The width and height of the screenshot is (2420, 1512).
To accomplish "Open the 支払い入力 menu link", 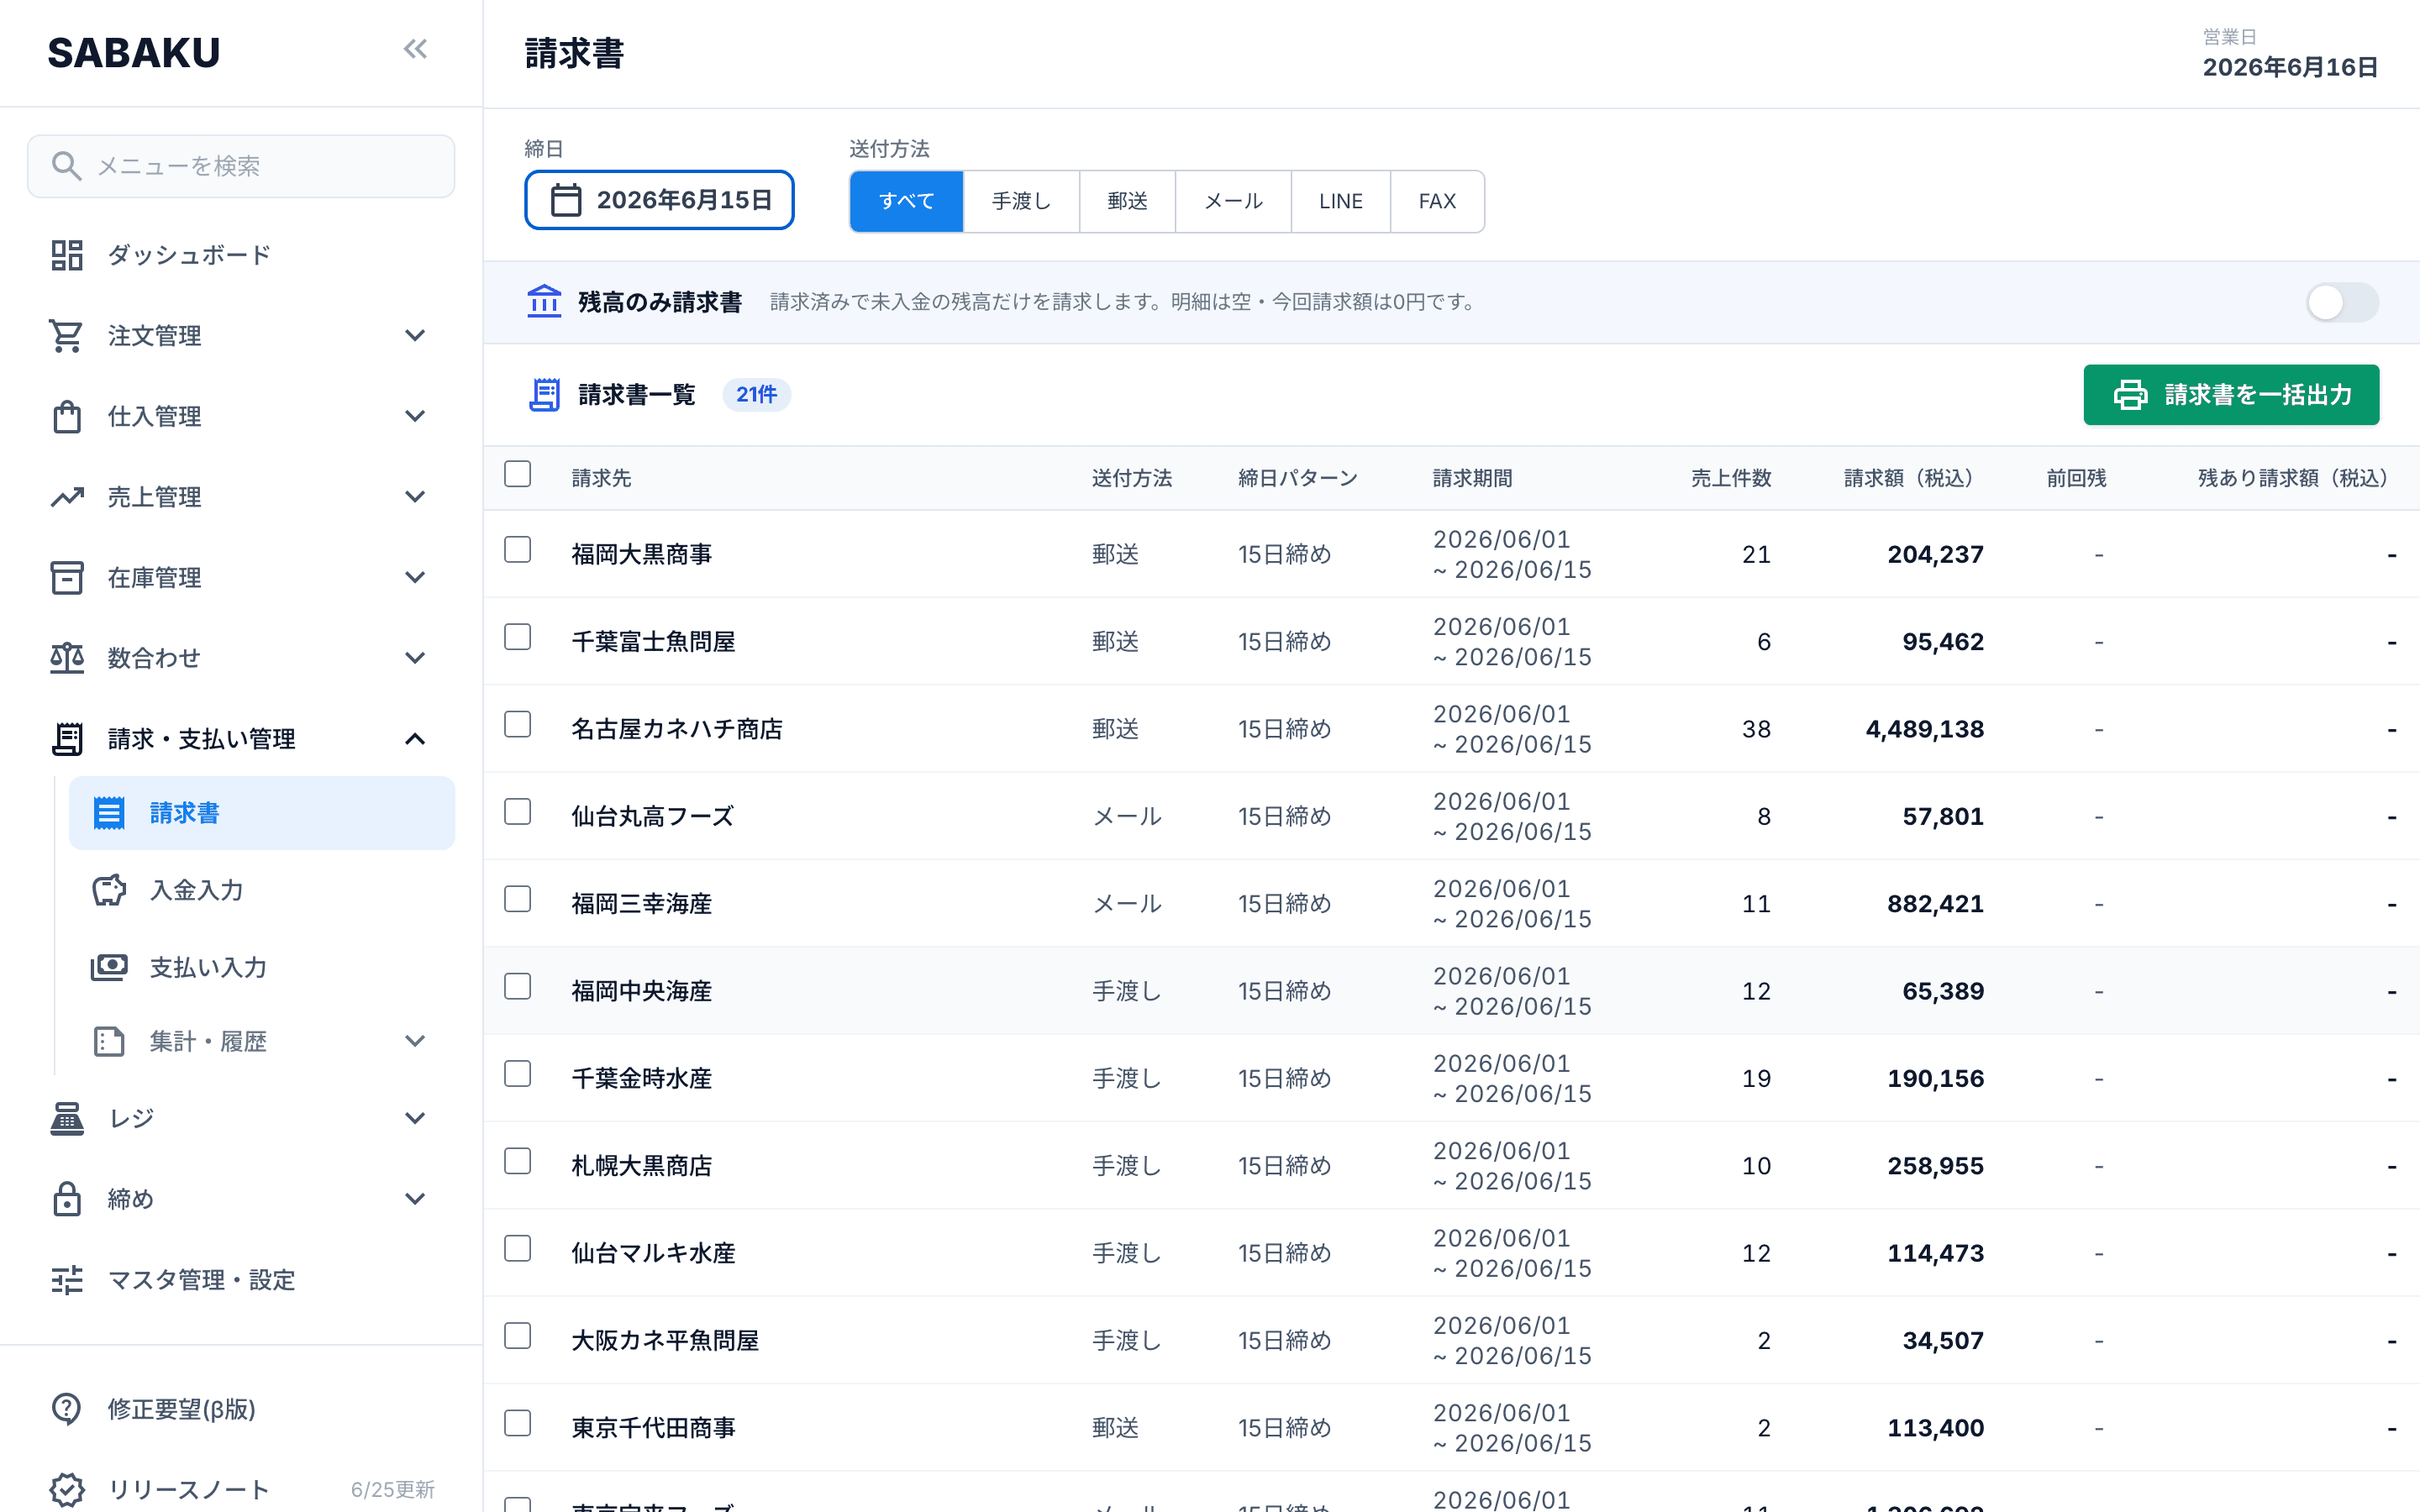I will pyautogui.click(x=262, y=967).
